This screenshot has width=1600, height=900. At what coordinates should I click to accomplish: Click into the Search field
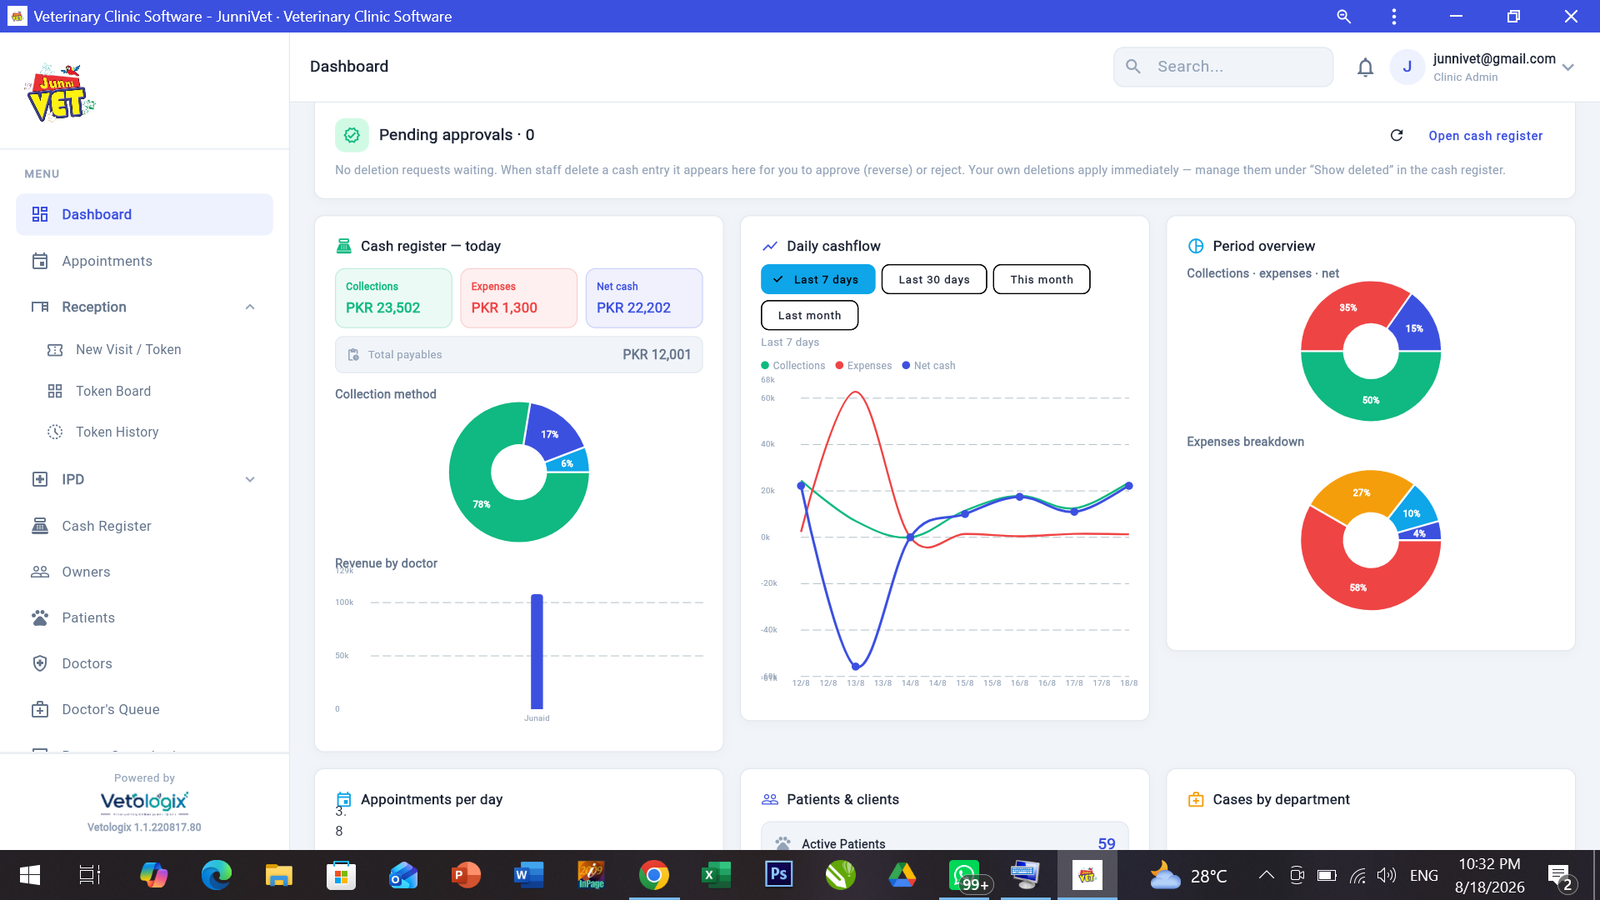pos(1223,67)
